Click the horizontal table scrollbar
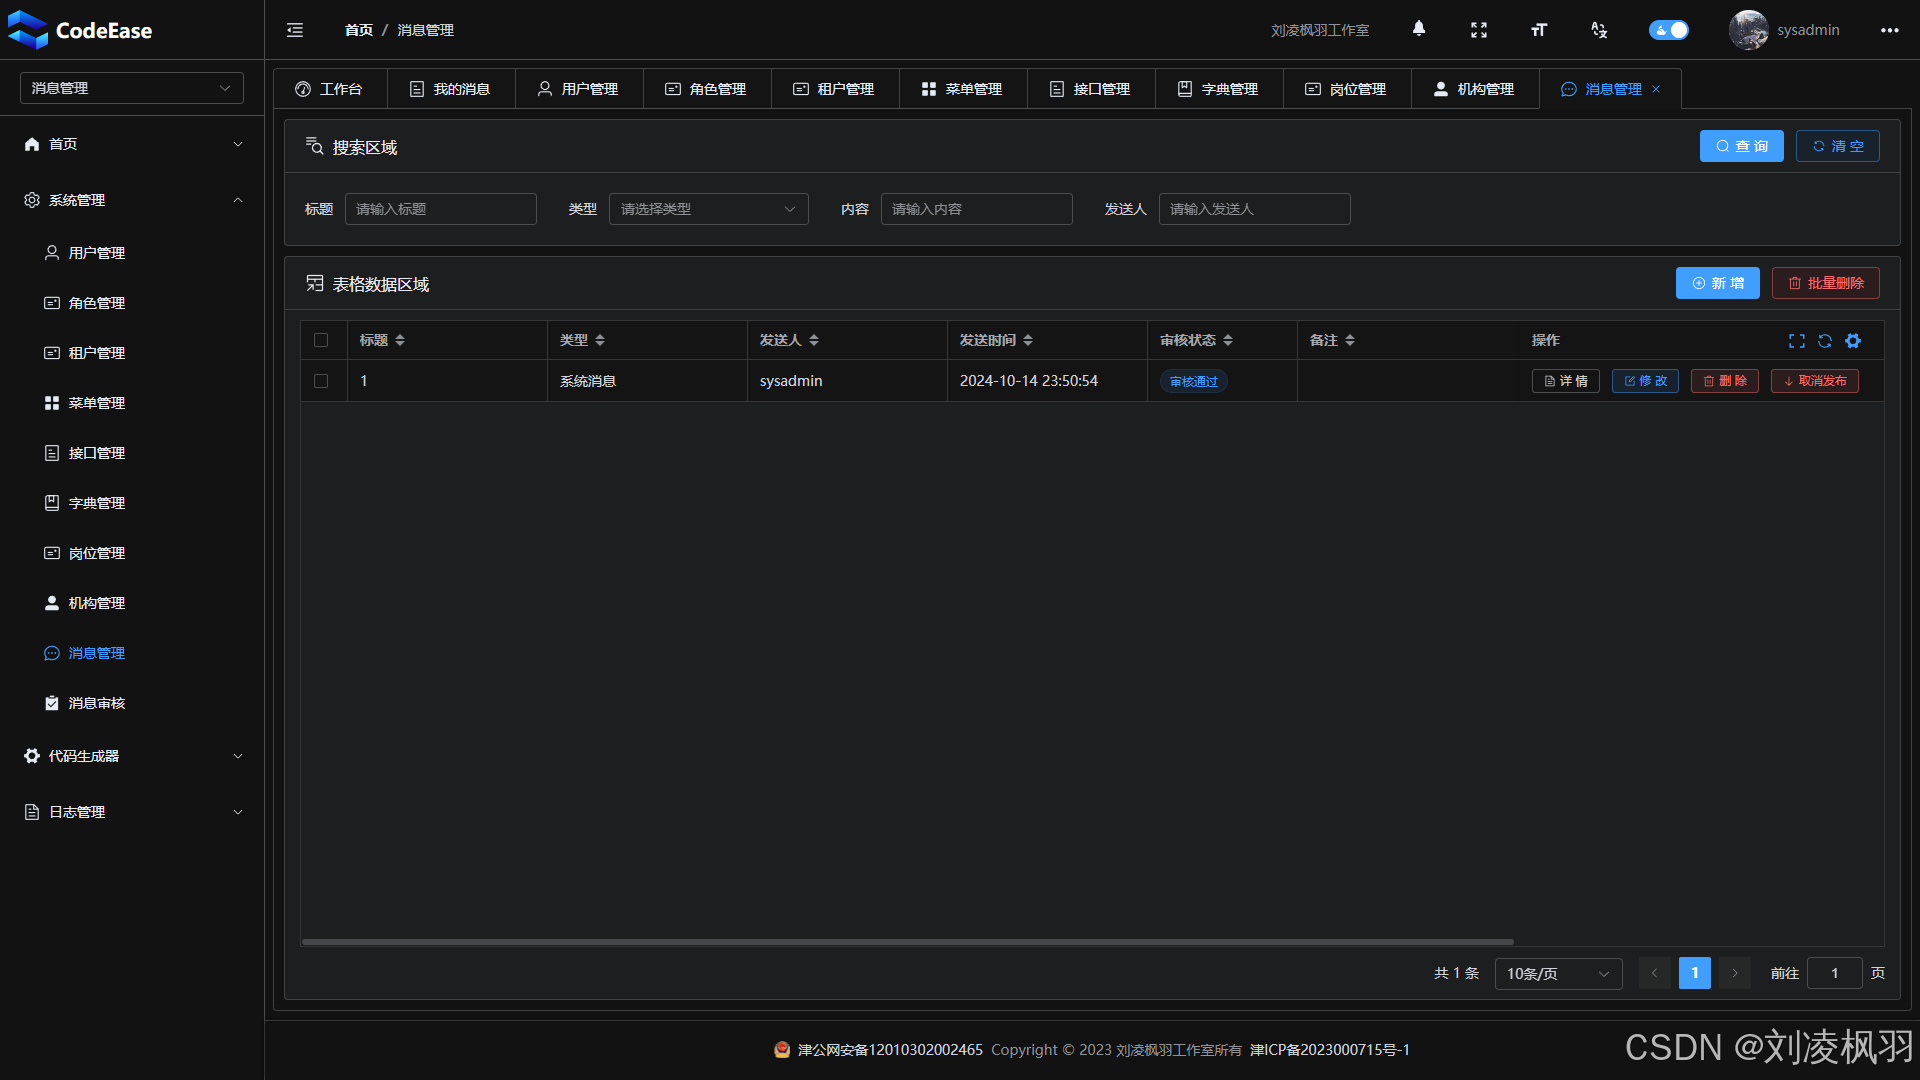 [x=907, y=941]
